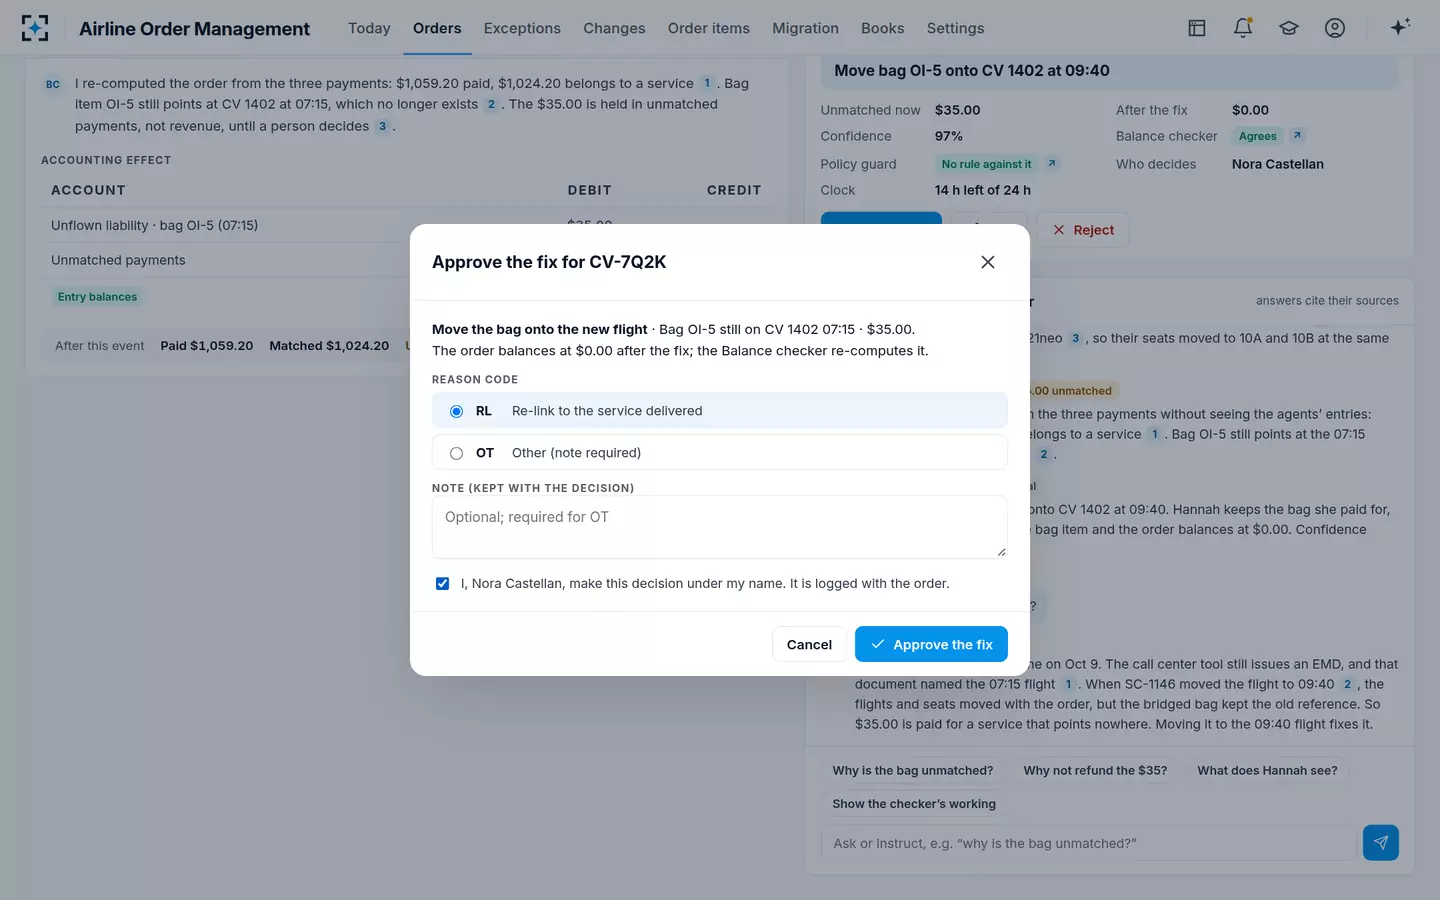
Task: Close the Approve the fix dialog
Action: coord(988,262)
